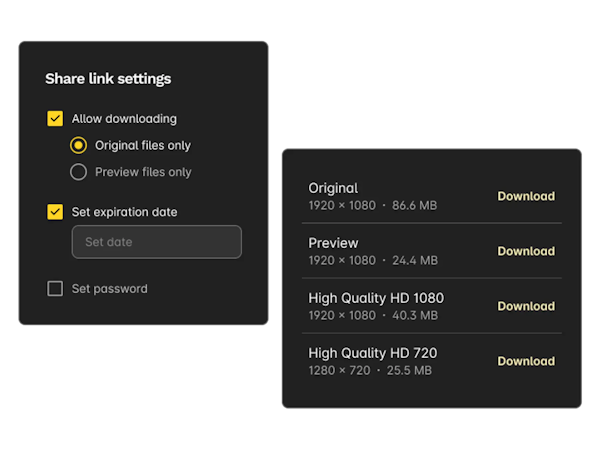
Task: Focus the Set date input field
Action: click(x=156, y=242)
